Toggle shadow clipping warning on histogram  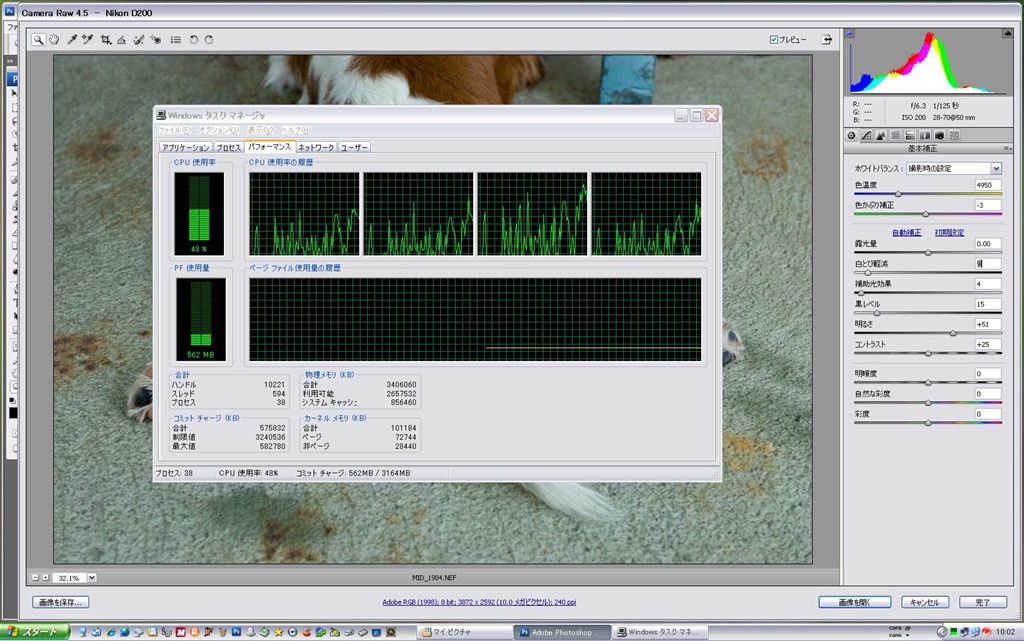point(851,34)
